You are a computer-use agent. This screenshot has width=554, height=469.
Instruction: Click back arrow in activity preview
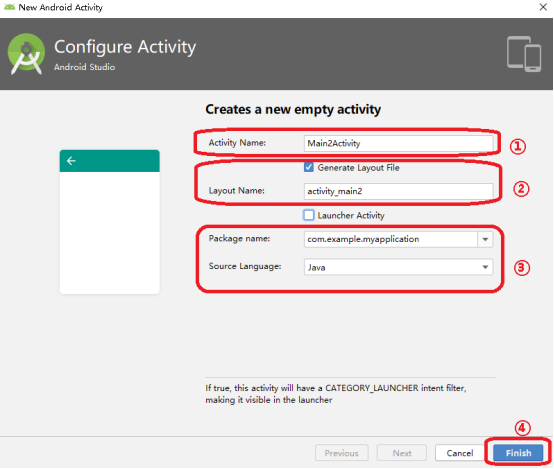click(71, 161)
